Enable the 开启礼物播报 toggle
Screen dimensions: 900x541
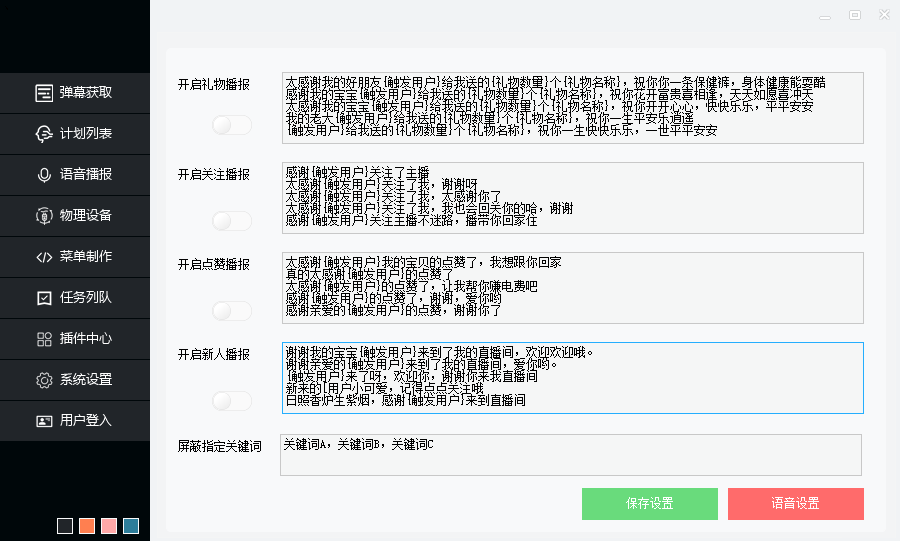click(231, 125)
